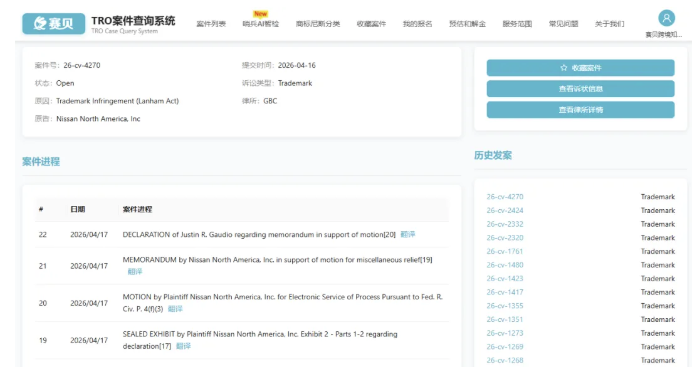697x378 pixels.
Task: Click the 历史发案 section heading
Action: [493, 155]
